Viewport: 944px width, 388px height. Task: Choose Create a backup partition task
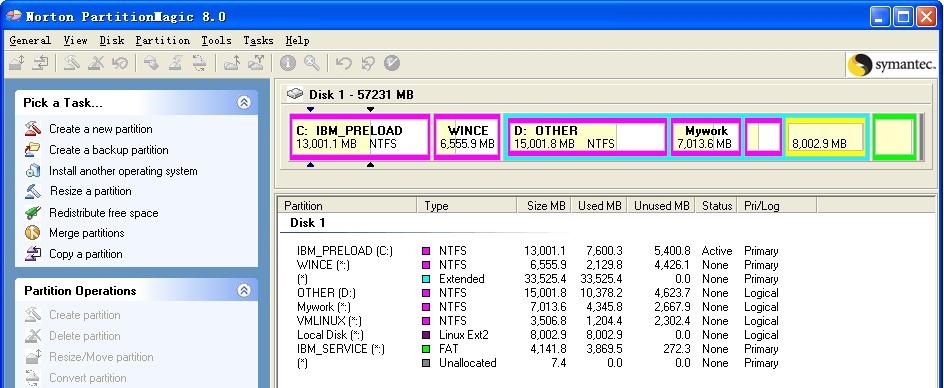(x=108, y=150)
